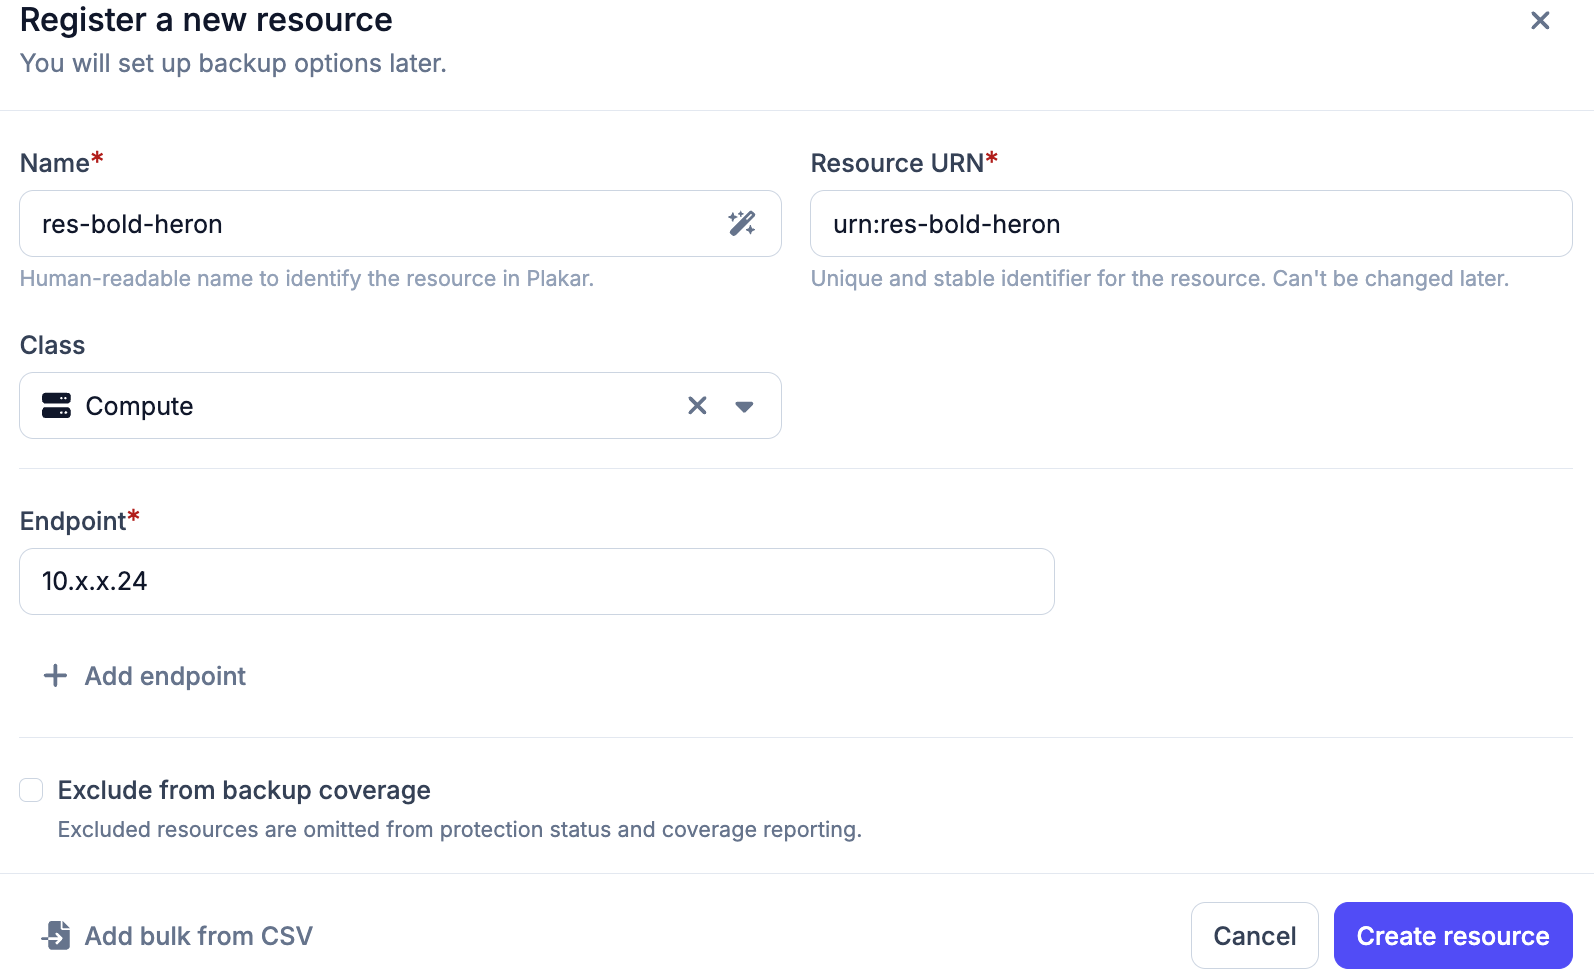This screenshot has height=973, width=1594.
Task: Click the Exclude from backup coverage label
Action: tap(244, 790)
